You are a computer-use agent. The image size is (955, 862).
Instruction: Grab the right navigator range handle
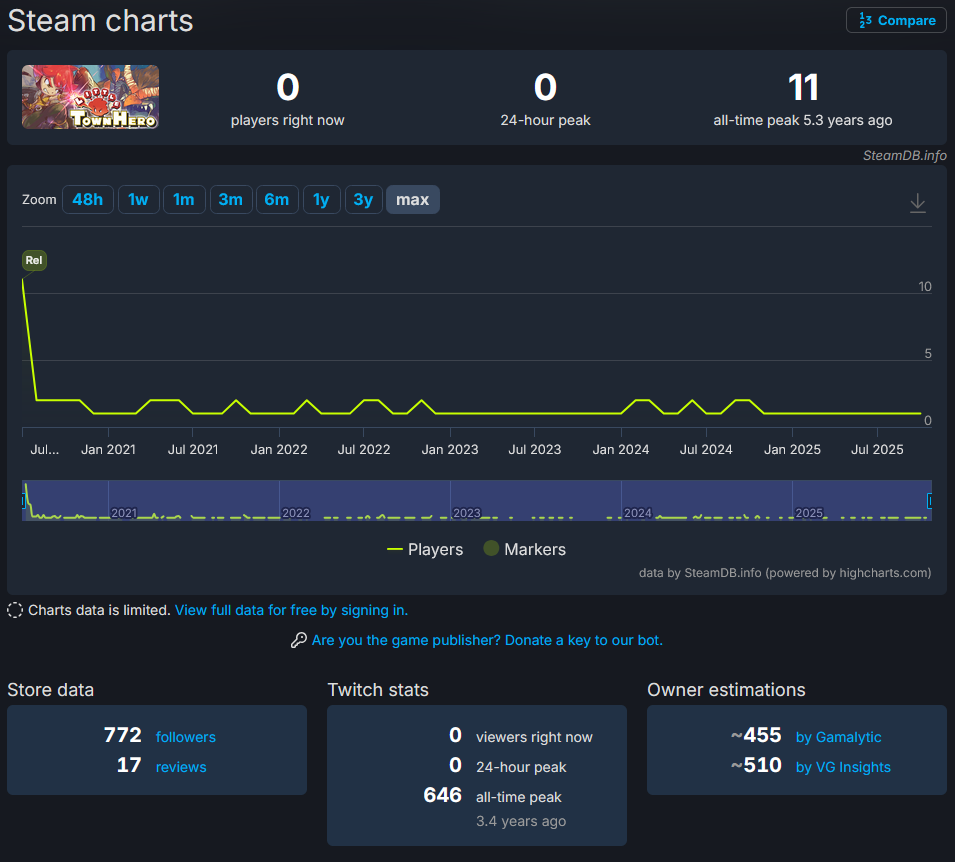[929, 501]
